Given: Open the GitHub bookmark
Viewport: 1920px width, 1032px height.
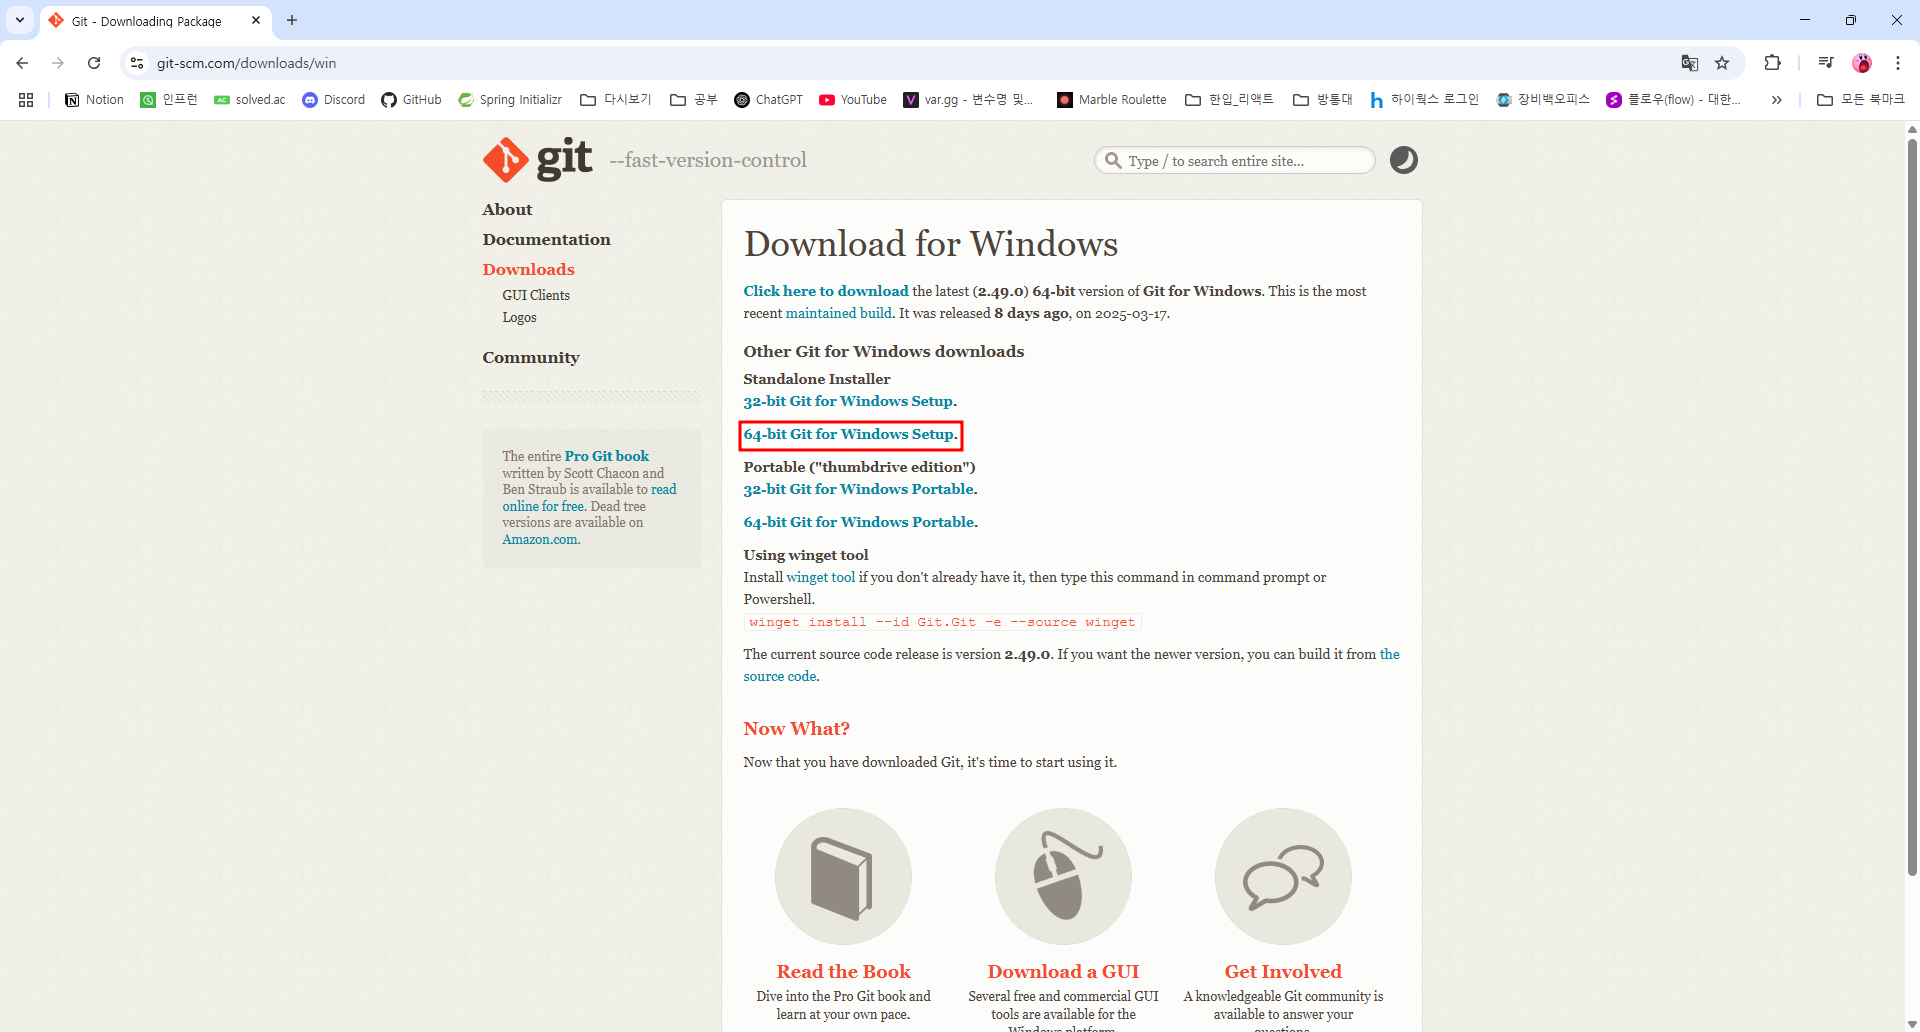Looking at the screenshot, I should pyautogui.click(x=411, y=100).
